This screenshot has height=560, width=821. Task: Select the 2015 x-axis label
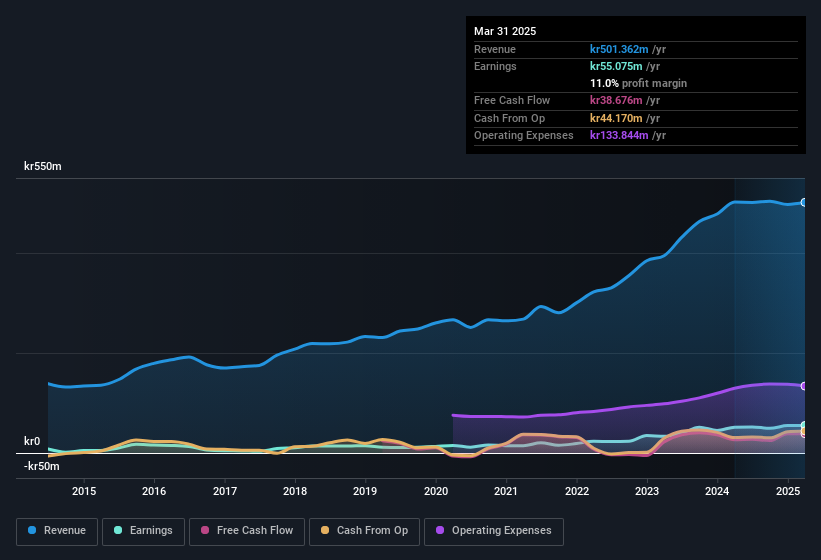(84, 491)
